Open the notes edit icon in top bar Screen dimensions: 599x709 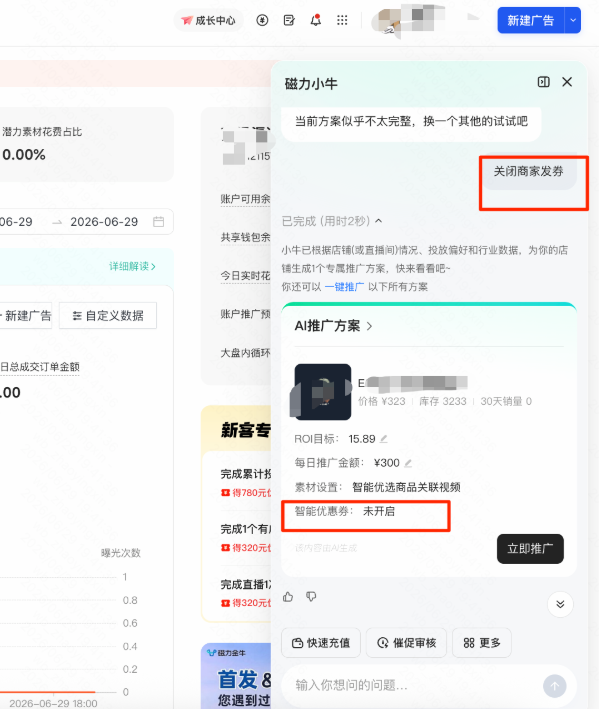click(x=289, y=20)
